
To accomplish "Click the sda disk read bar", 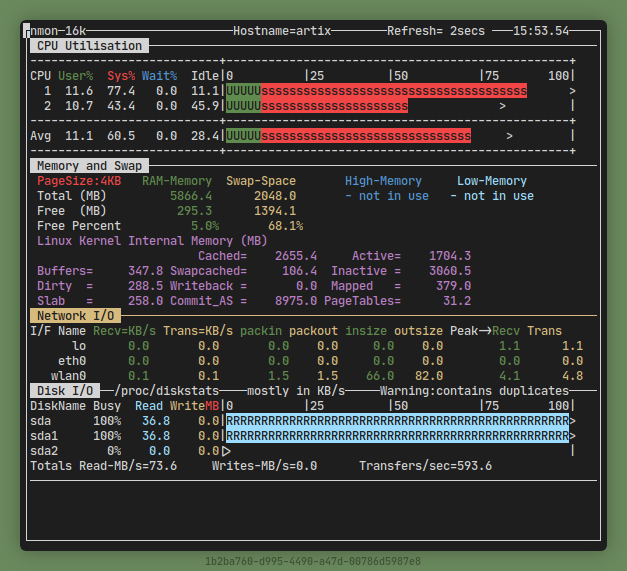I will (x=397, y=421).
